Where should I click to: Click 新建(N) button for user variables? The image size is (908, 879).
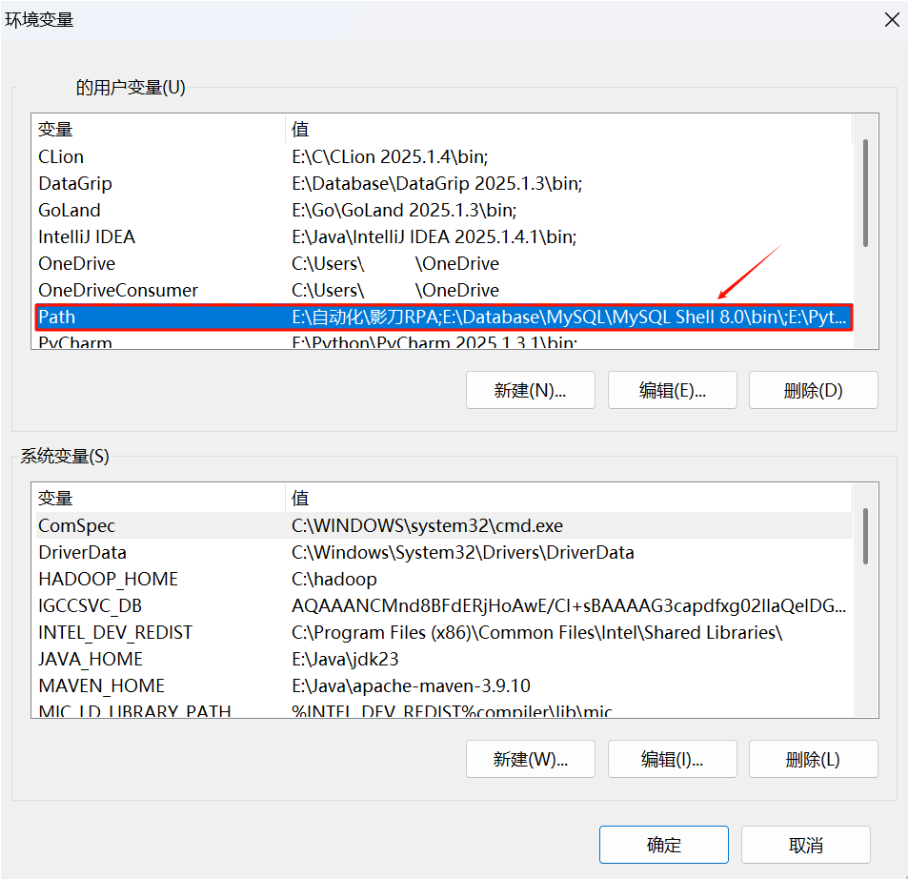coord(530,390)
